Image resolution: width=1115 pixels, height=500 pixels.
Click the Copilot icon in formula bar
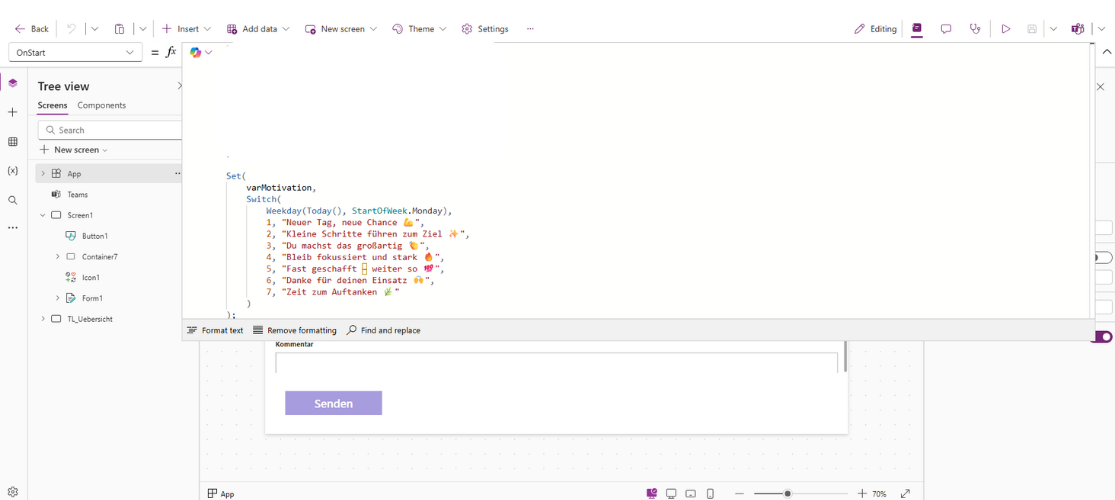(x=196, y=52)
